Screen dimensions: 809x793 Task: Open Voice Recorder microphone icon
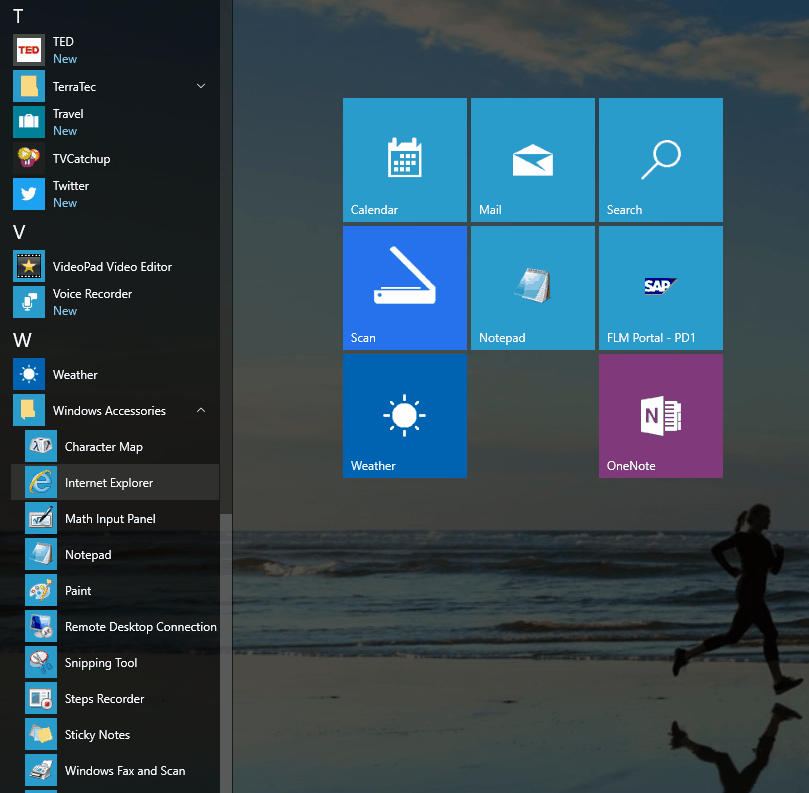pyautogui.click(x=29, y=302)
